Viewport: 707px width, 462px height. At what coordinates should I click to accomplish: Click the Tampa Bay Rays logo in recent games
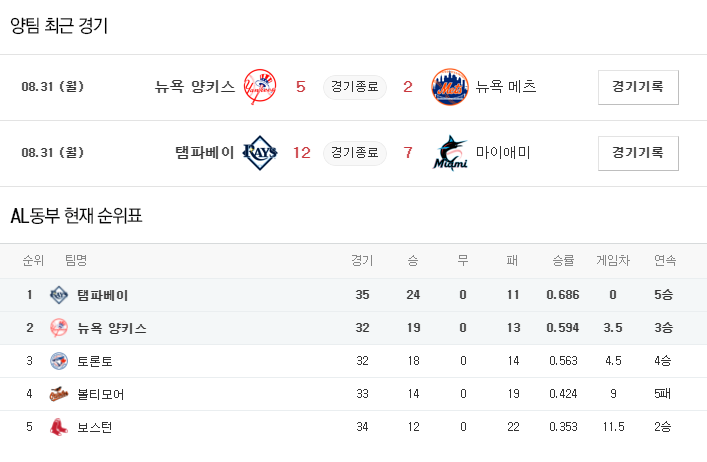click(x=261, y=153)
